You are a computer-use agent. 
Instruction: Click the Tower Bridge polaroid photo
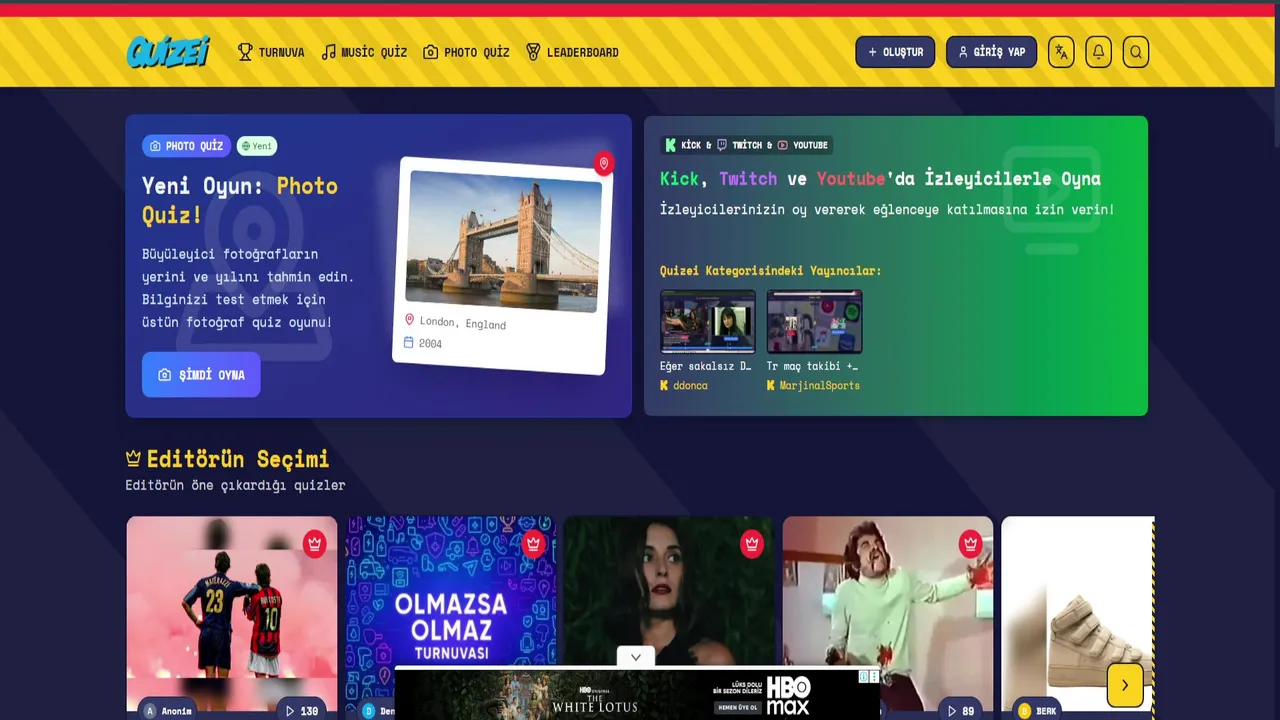pyautogui.click(x=503, y=240)
